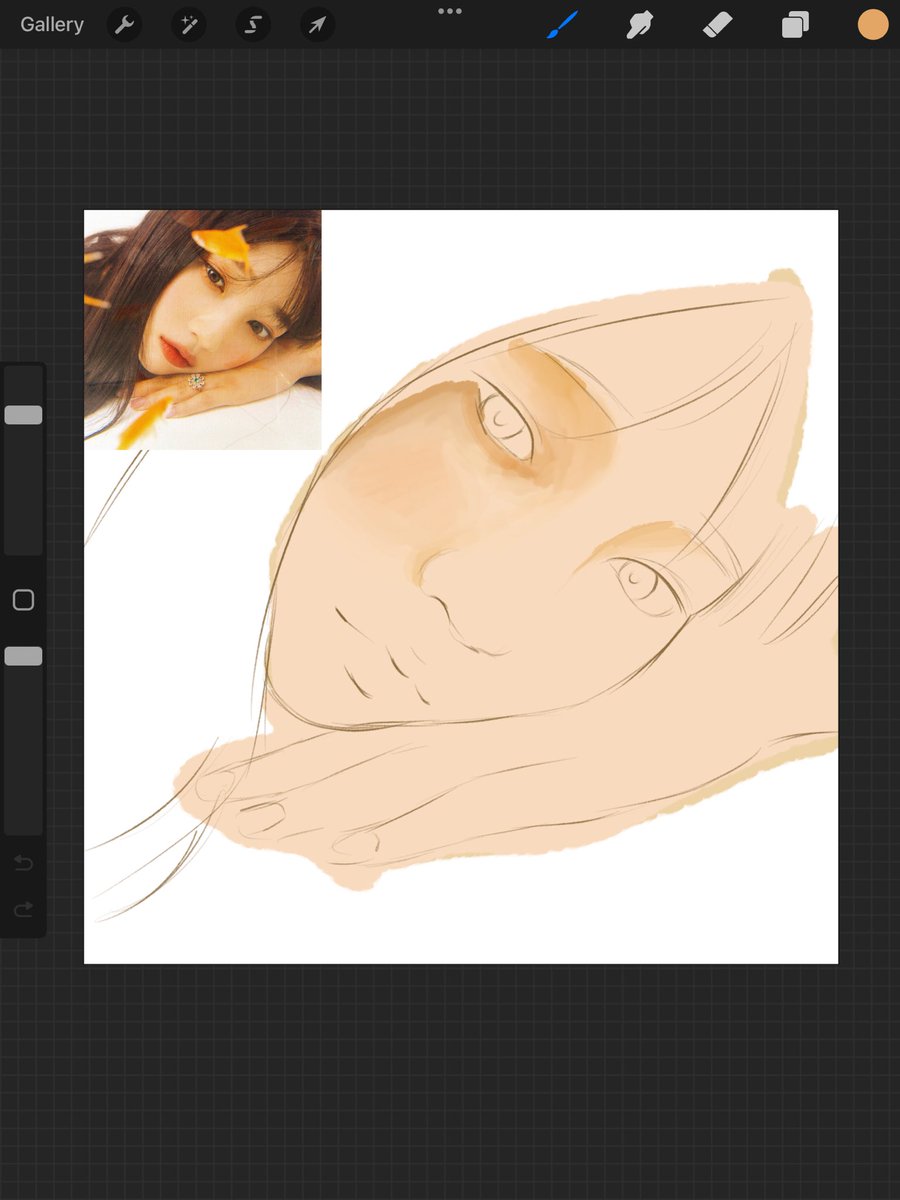This screenshot has width=900, height=1200.
Task: Tap the reference photo in the canvas corner
Action: [x=202, y=330]
